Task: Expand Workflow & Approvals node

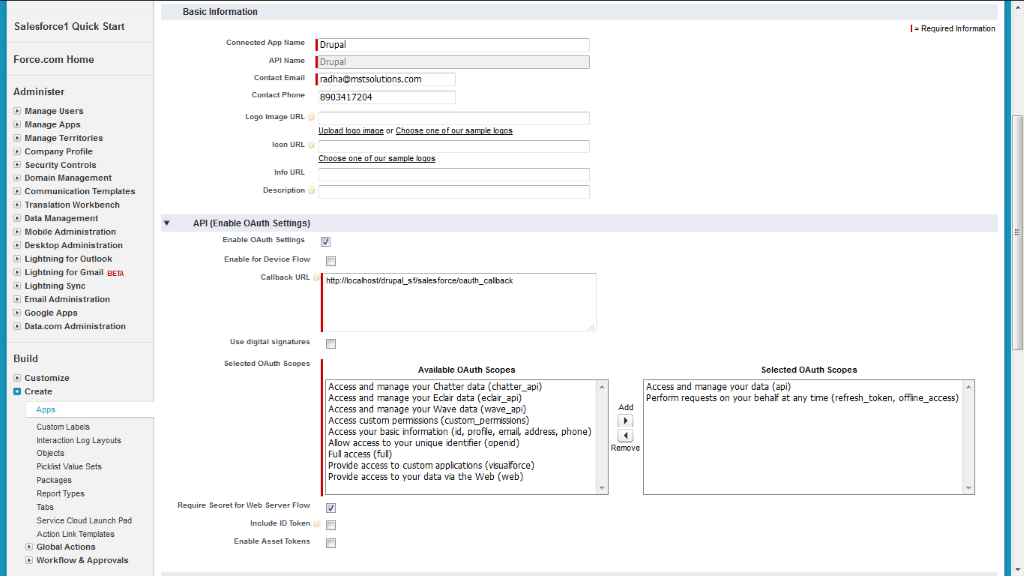Action: (x=29, y=560)
